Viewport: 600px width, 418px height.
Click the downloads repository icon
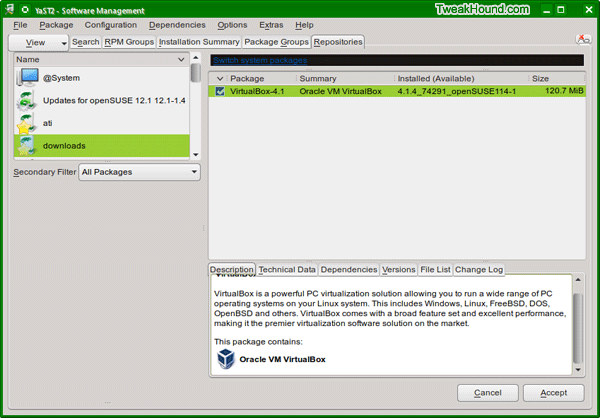pyautogui.click(x=27, y=146)
